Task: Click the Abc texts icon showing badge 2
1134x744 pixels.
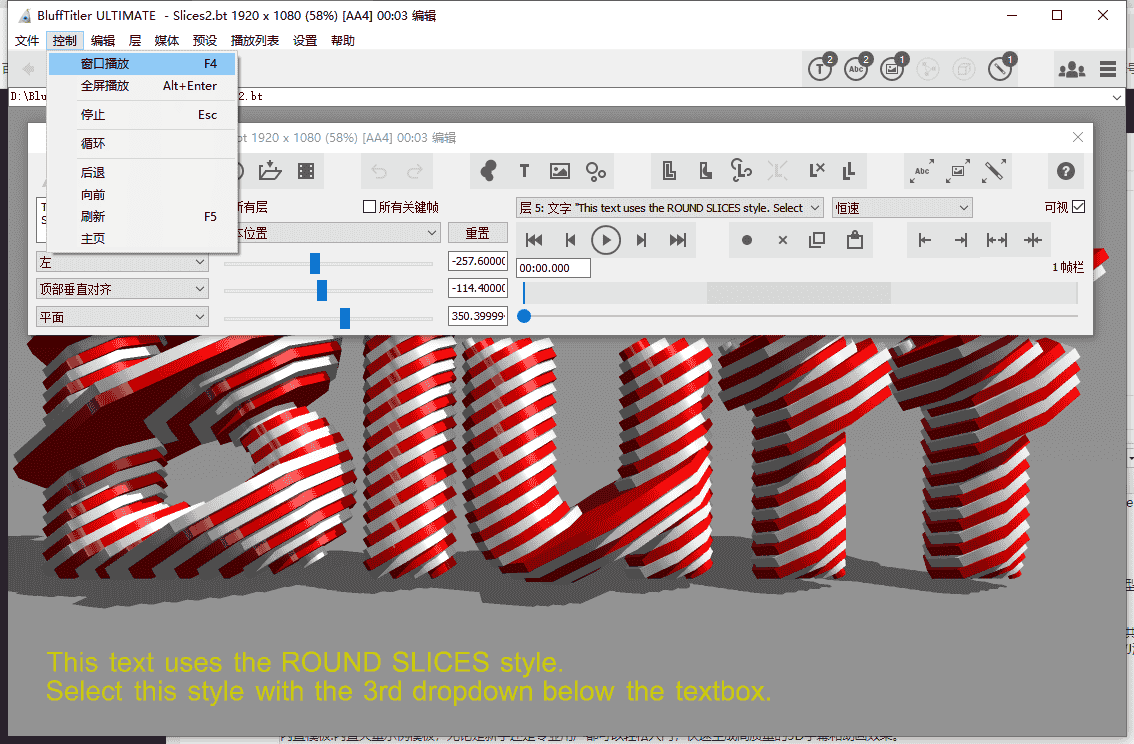Action: click(855, 71)
